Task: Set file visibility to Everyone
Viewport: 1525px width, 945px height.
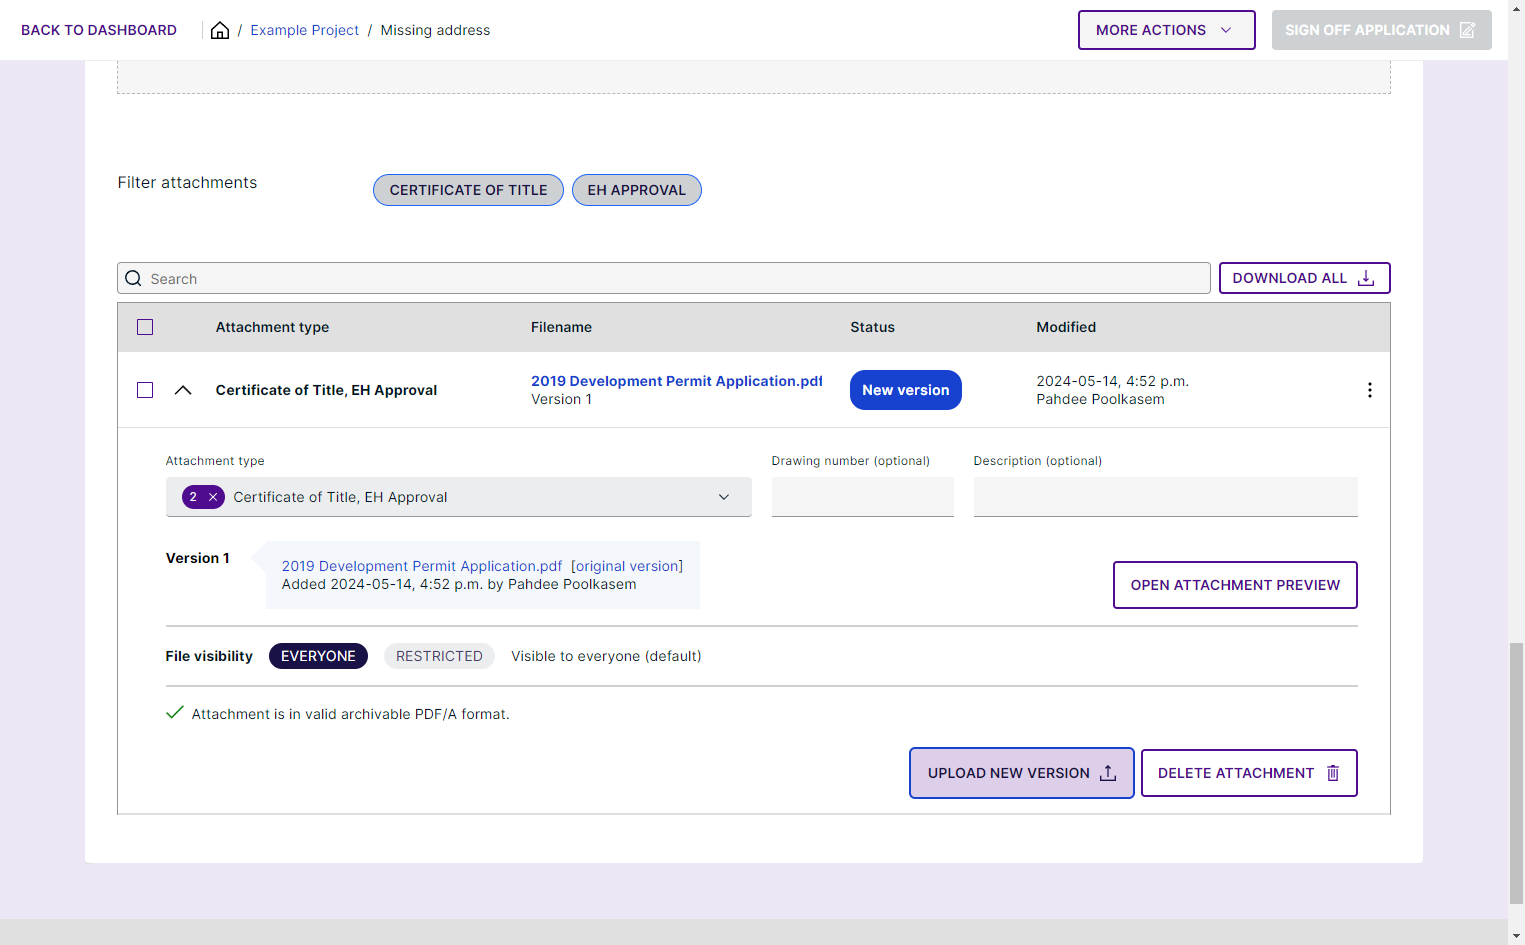Action: click(318, 656)
